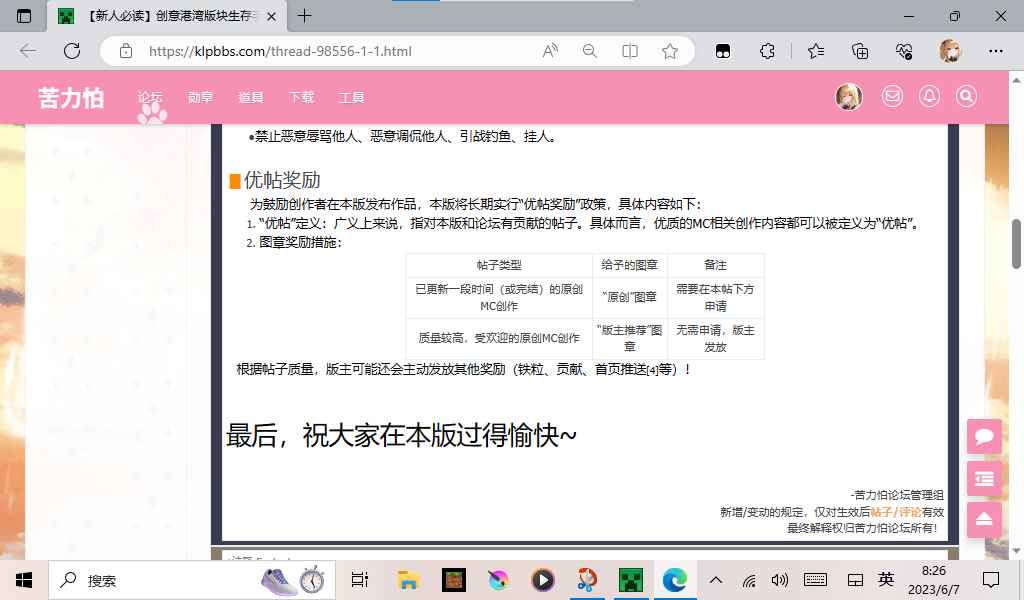Turn on Read aloud
This screenshot has width=1024, height=600.
point(550,51)
